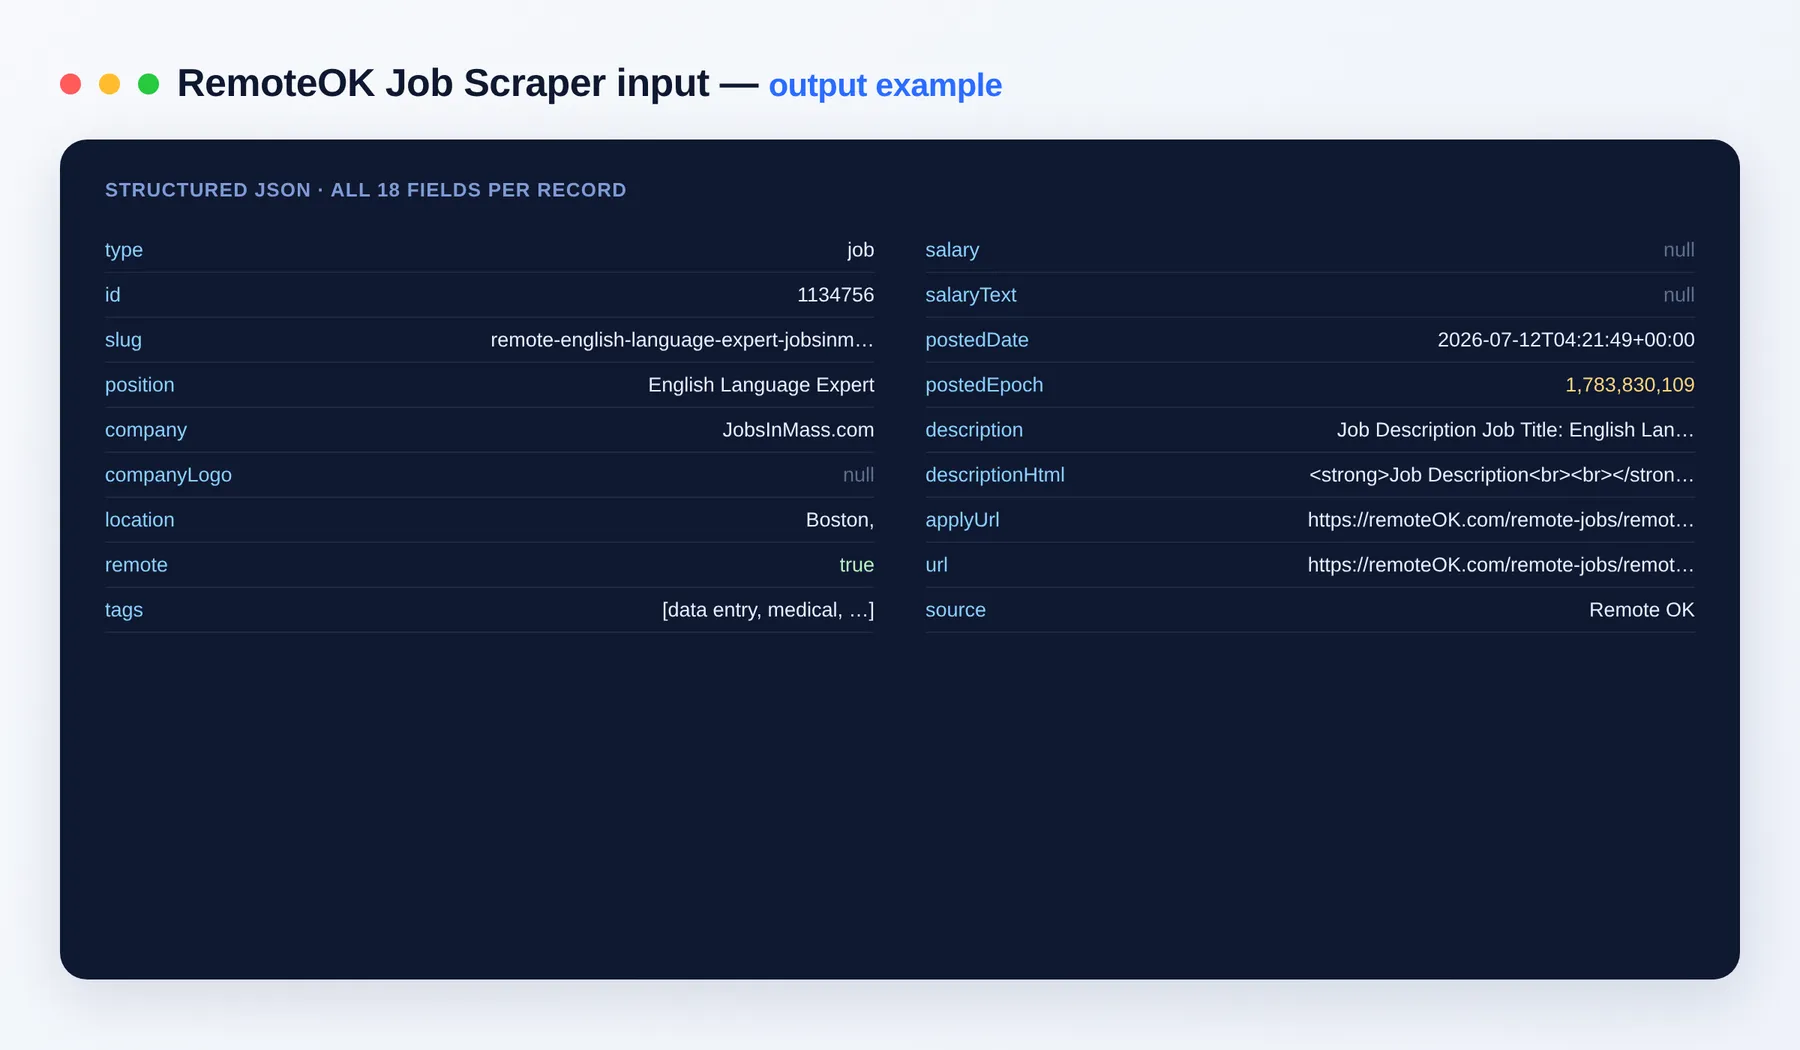Select the epoch value 1,783,830,109
Image resolution: width=1800 pixels, height=1050 pixels.
[1630, 385]
